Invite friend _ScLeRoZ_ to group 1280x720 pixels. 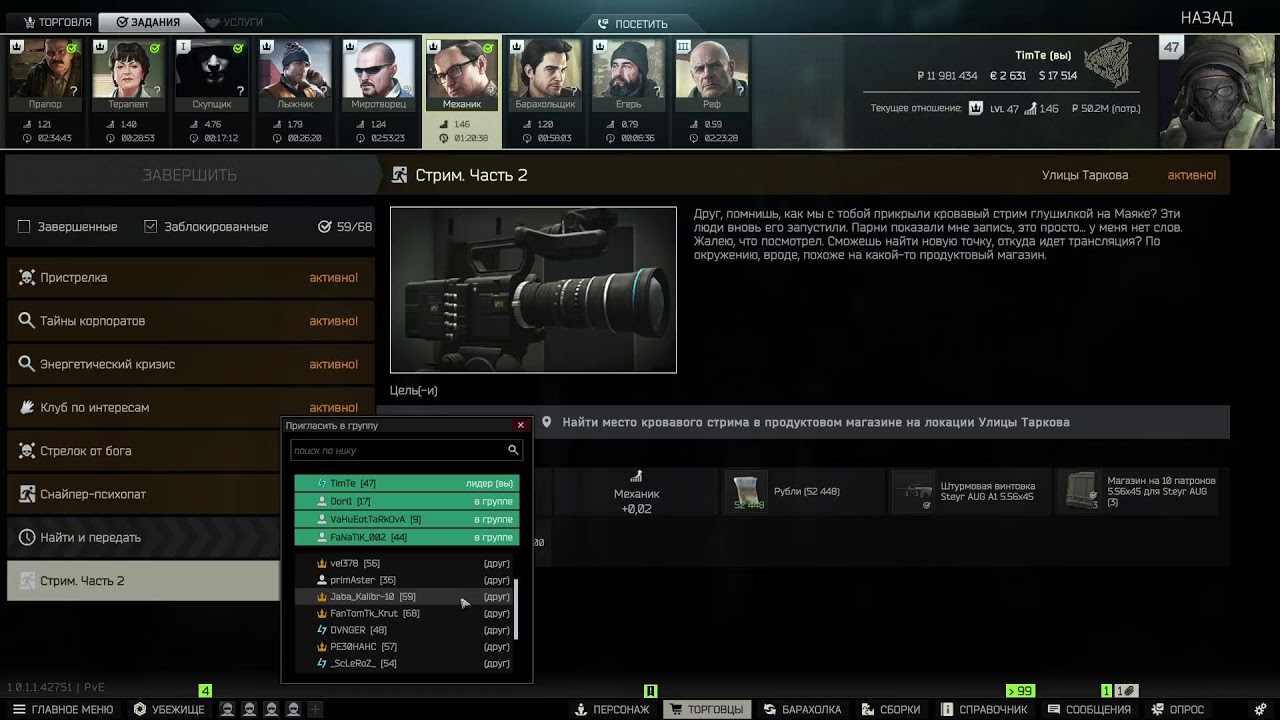coord(405,663)
